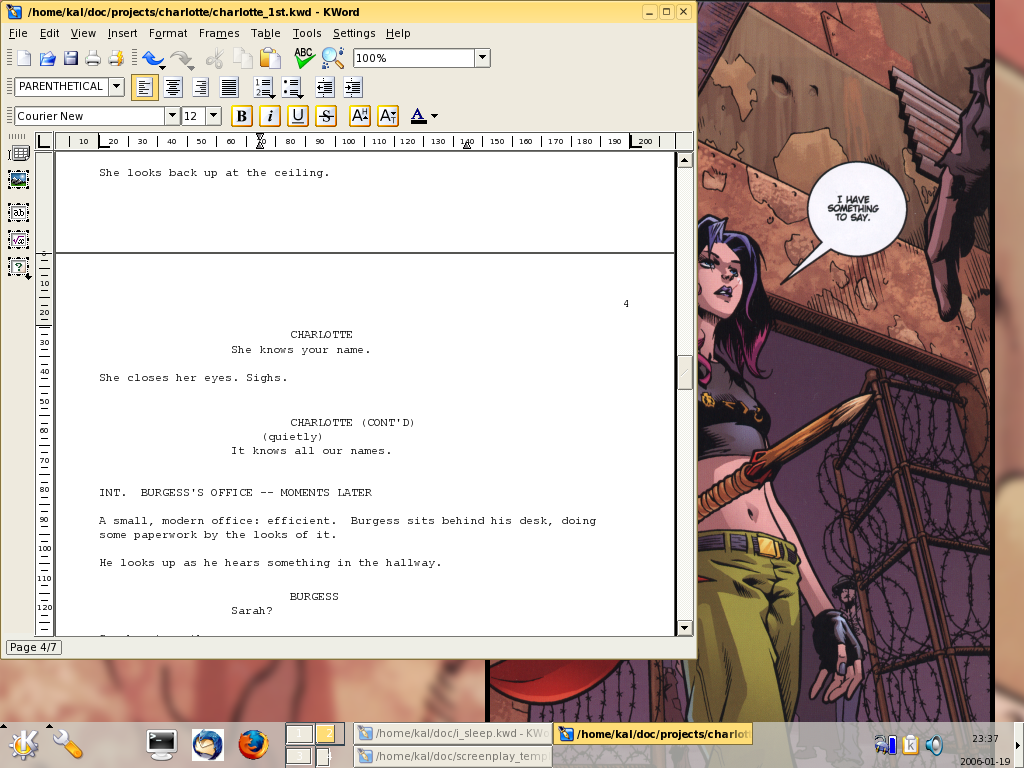Toggle strikethrough formatting
The width and height of the screenshot is (1024, 768).
tap(326, 116)
